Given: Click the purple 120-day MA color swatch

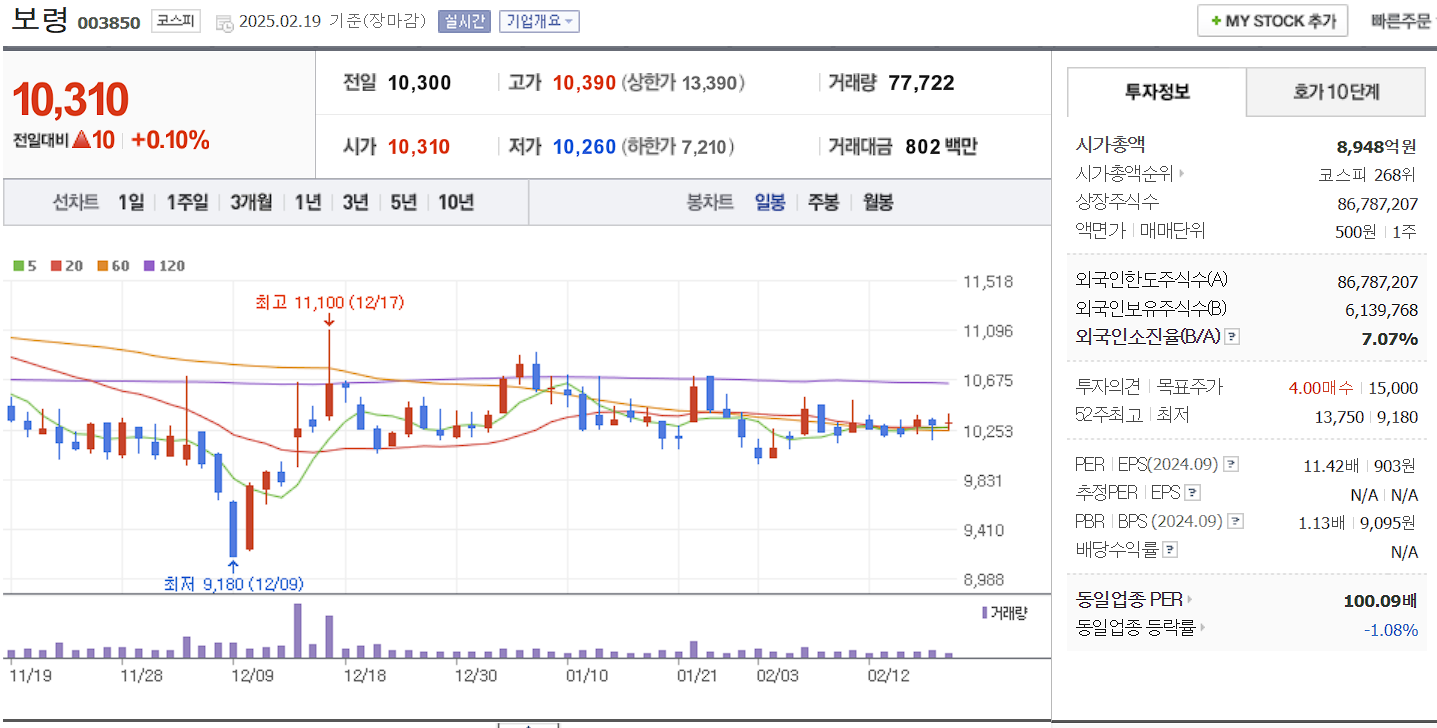Looking at the screenshot, I should pyautogui.click(x=149, y=265).
